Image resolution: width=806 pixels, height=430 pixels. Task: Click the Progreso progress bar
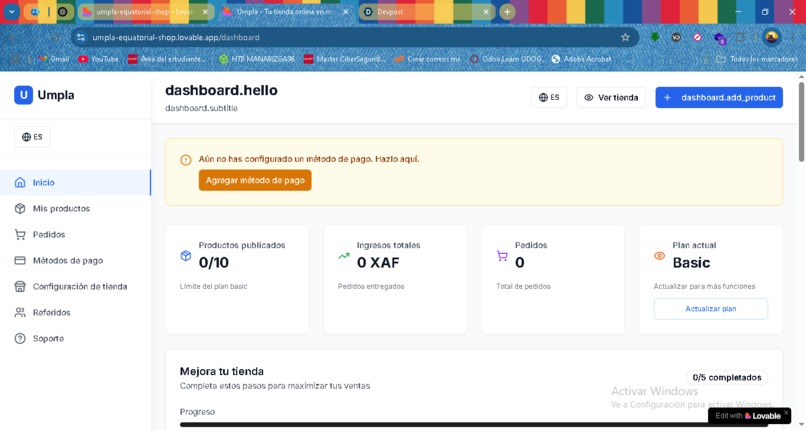pos(474,425)
